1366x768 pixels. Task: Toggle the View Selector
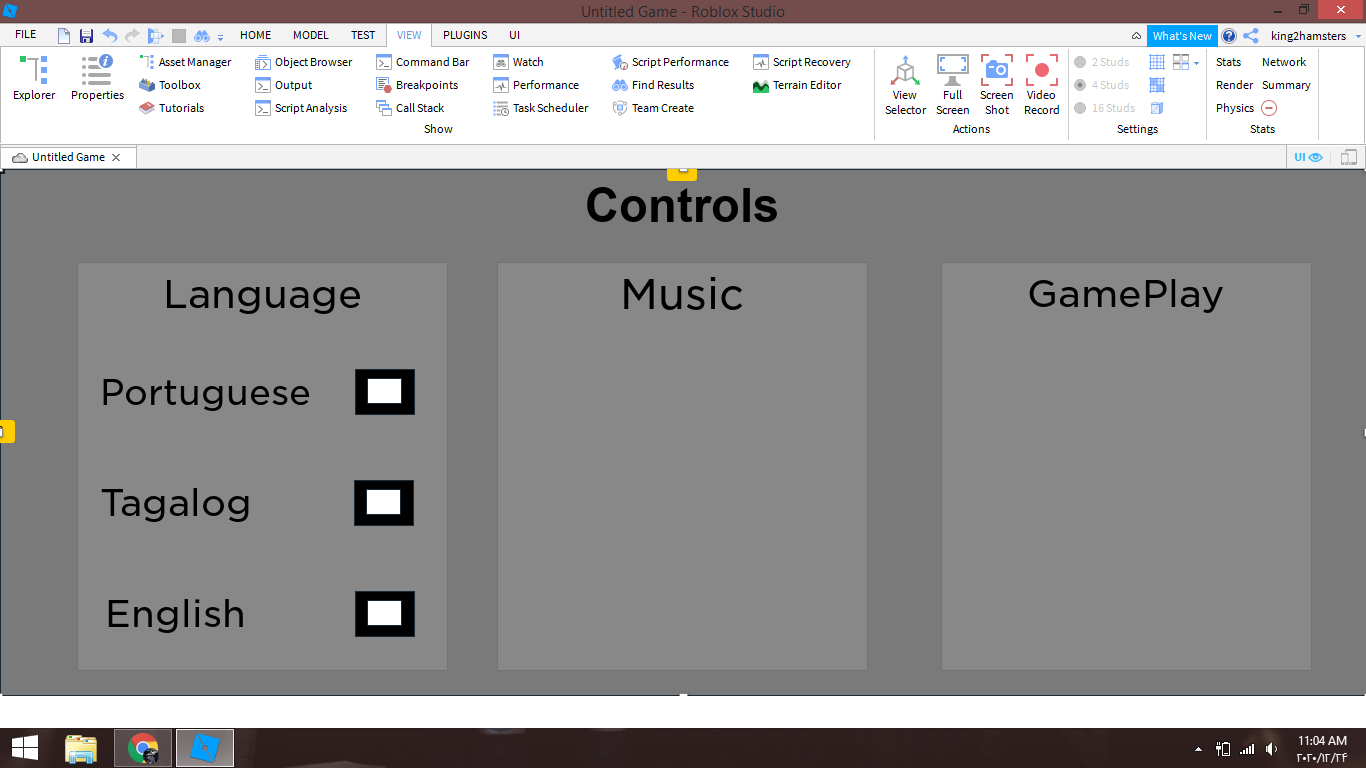pos(905,85)
